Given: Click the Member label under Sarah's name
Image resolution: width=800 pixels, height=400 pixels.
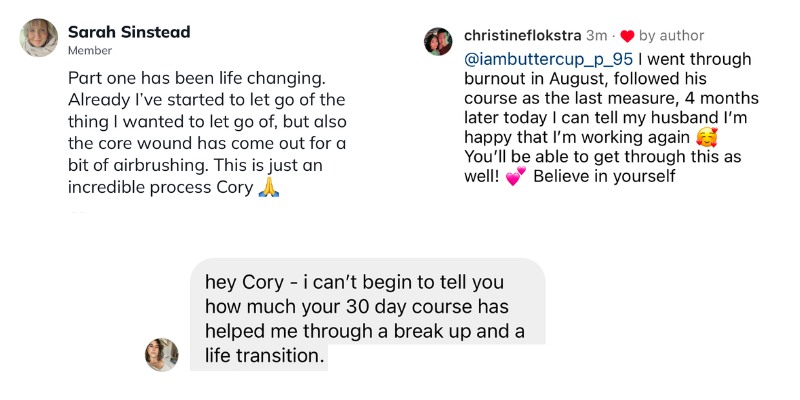Looking at the screenshot, I should [x=89, y=51].
